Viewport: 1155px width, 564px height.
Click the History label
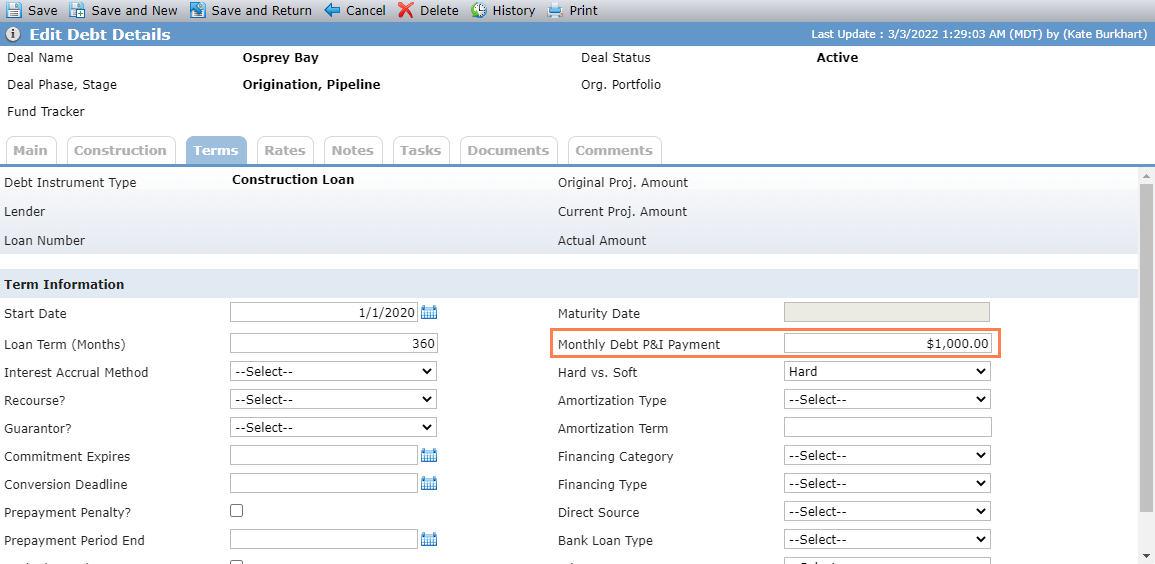tap(514, 10)
